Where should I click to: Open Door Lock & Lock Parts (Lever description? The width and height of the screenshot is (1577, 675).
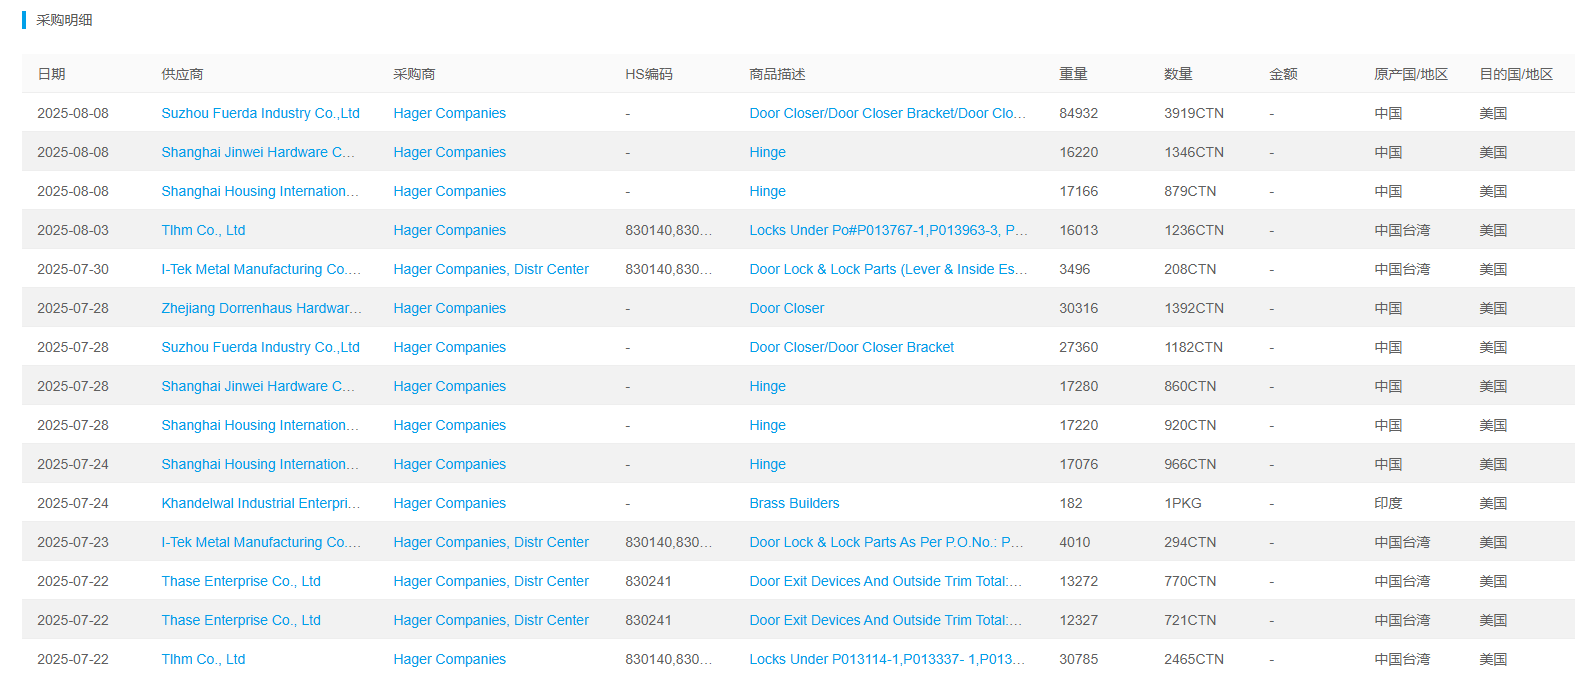click(x=888, y=269)
